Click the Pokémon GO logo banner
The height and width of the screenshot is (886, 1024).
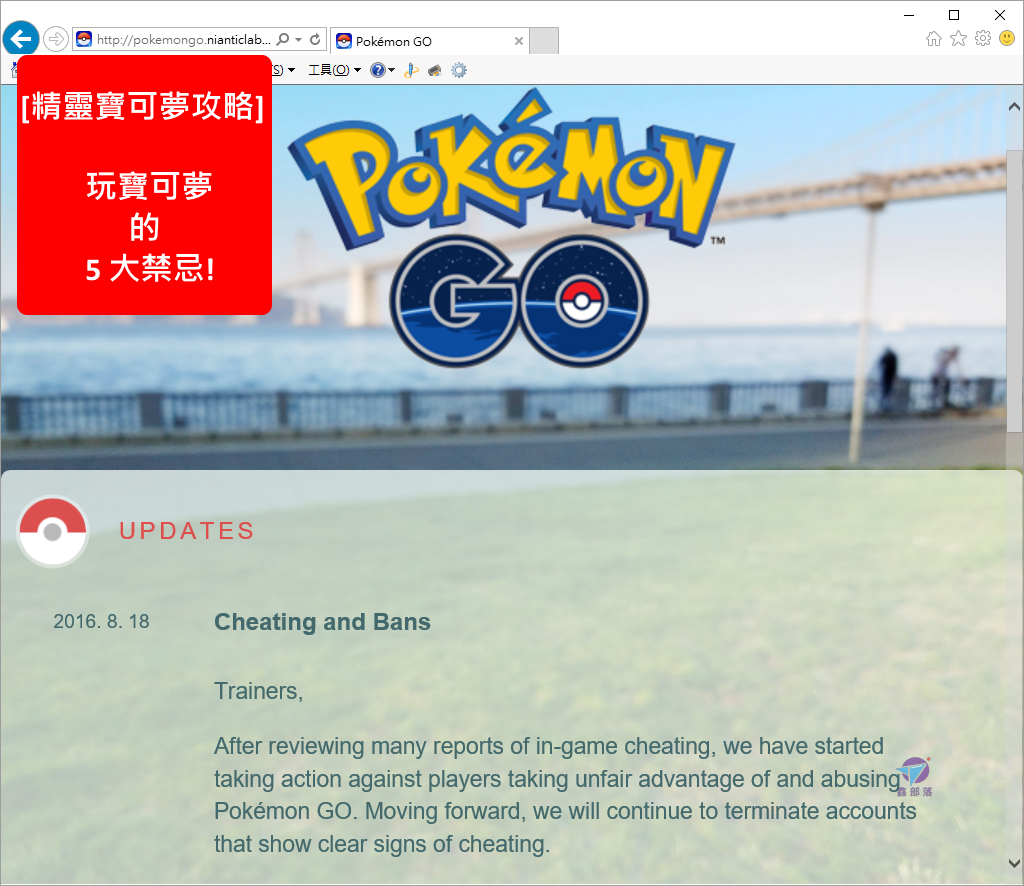pos(513,229)
